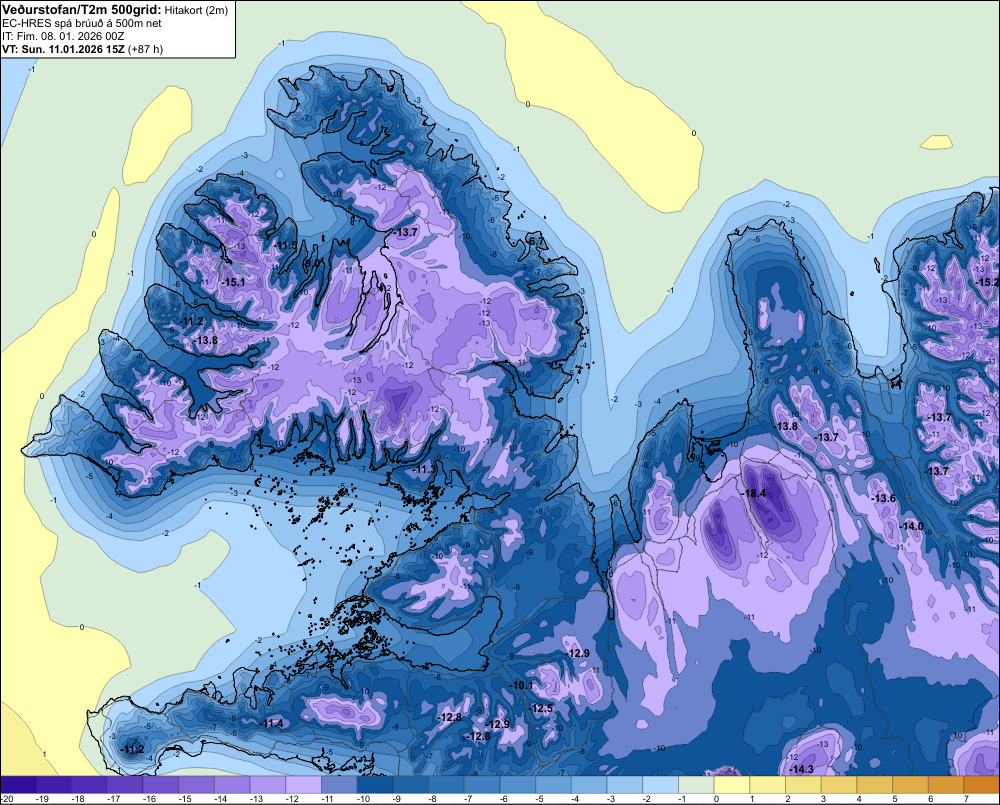The height and width of the screenshot is (805, 1000).
Task: Click the -14.0 temperature value label
Action: [912, 526]
